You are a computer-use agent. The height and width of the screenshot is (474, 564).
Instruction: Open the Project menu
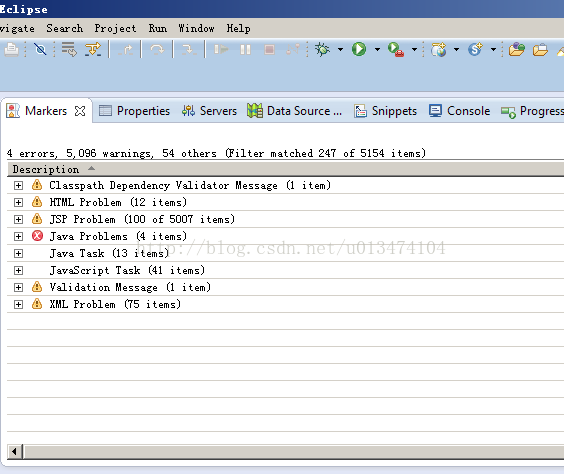[x=115, y=28]
